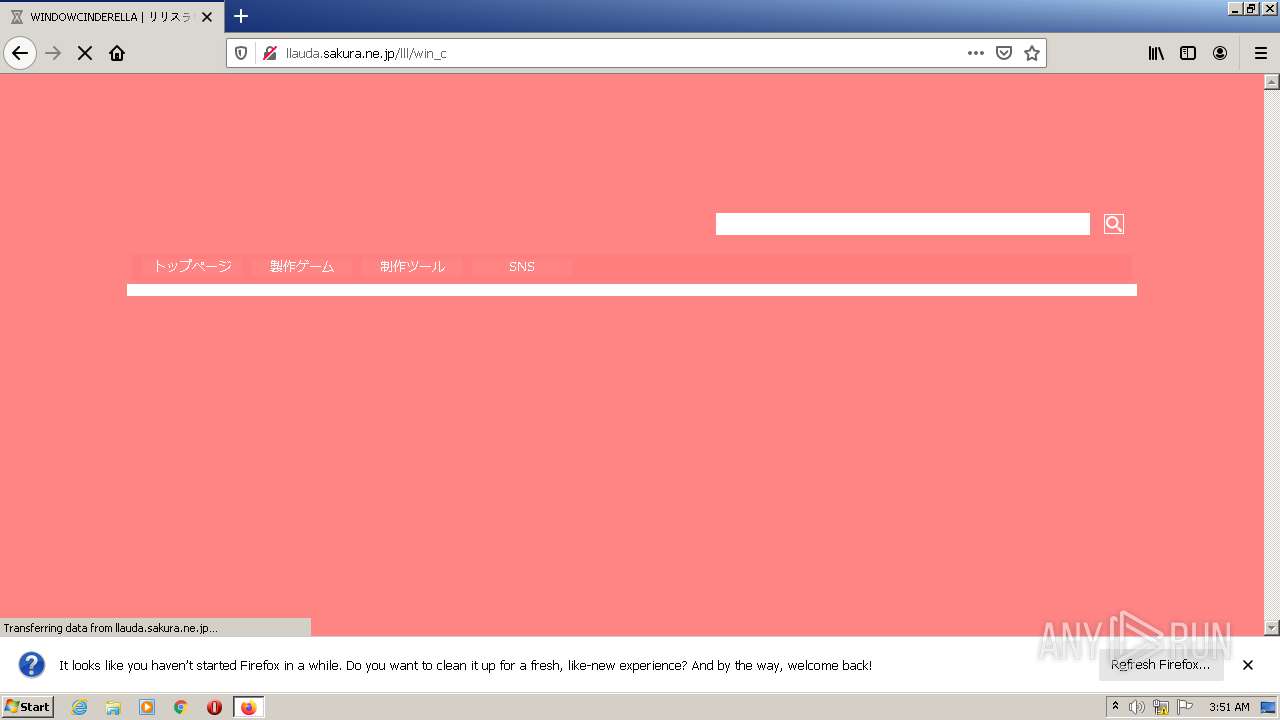
Task: Stop loading the page
Action: pos(85,53)
